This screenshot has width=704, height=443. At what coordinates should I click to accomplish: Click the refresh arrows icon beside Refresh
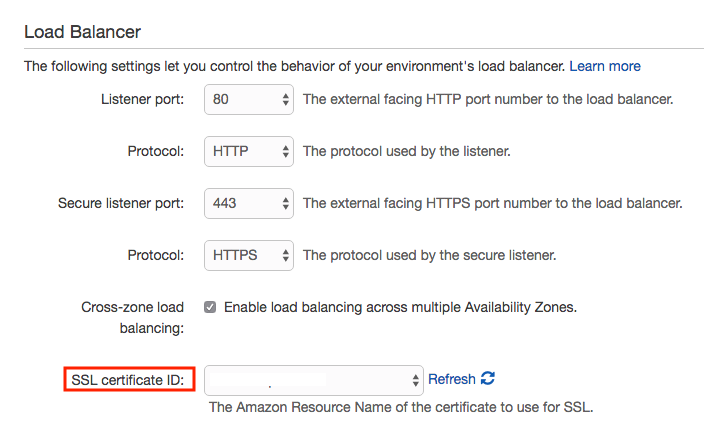pos(488,379)
